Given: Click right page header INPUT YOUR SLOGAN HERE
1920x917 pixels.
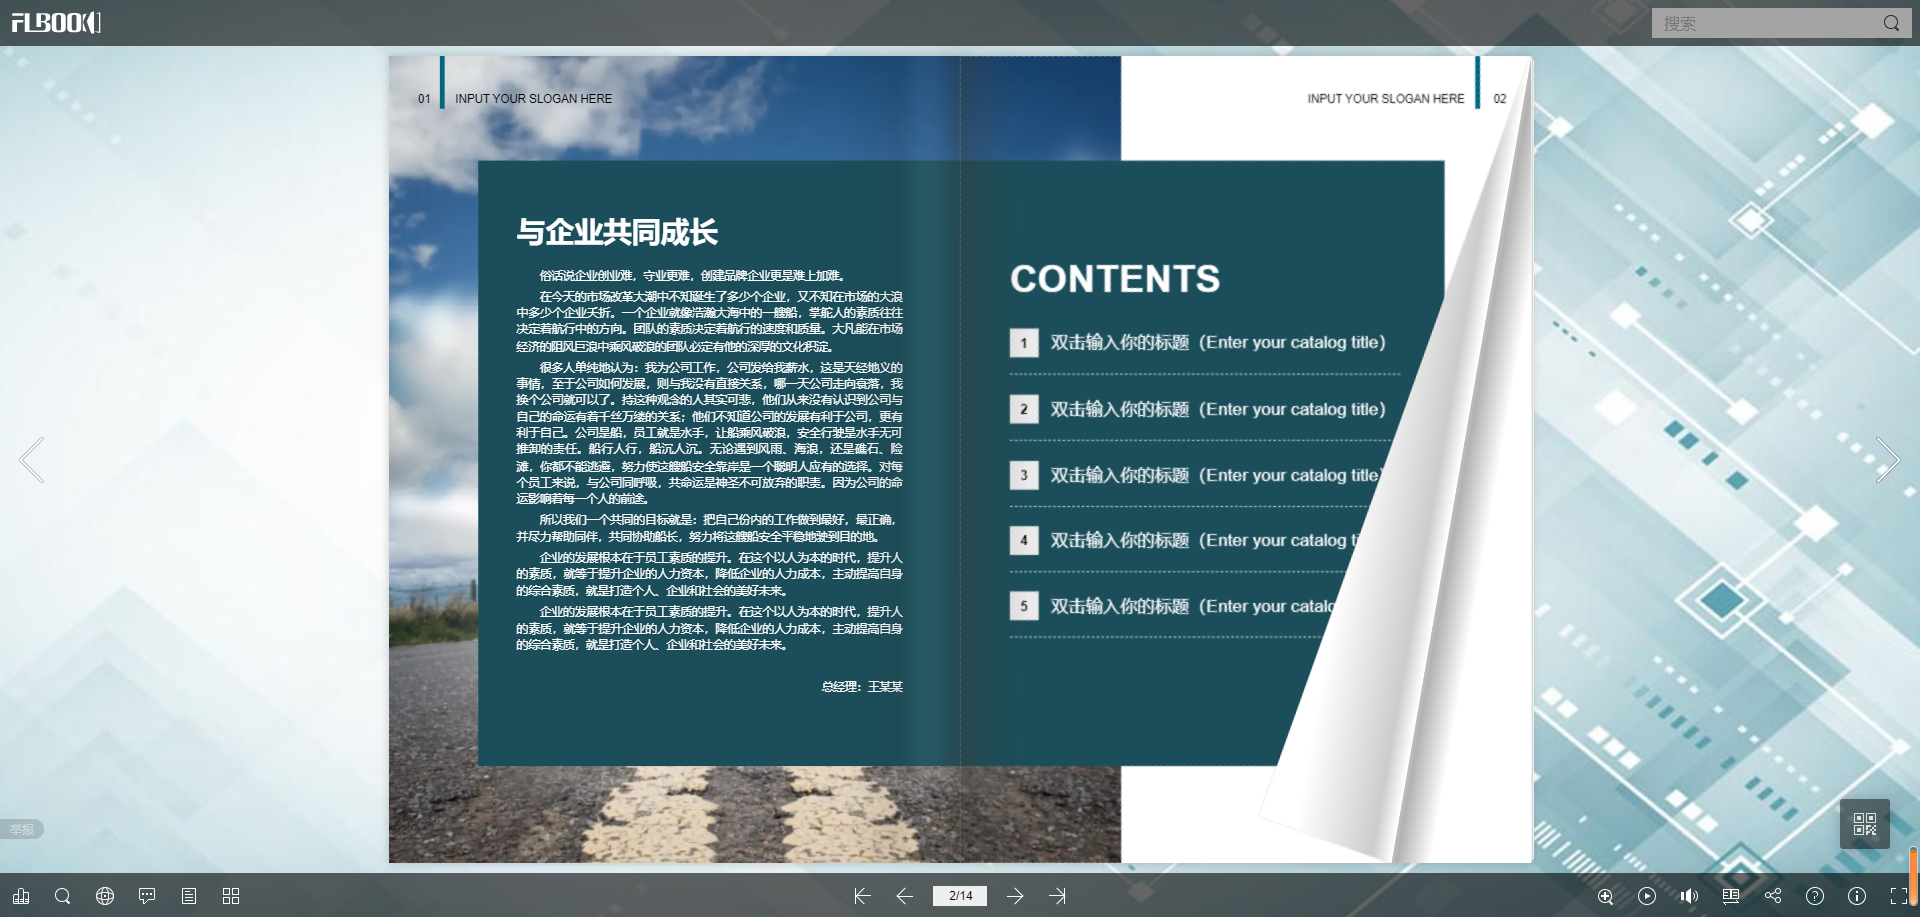Looking at the screenshot, I should pos(1385,99).
